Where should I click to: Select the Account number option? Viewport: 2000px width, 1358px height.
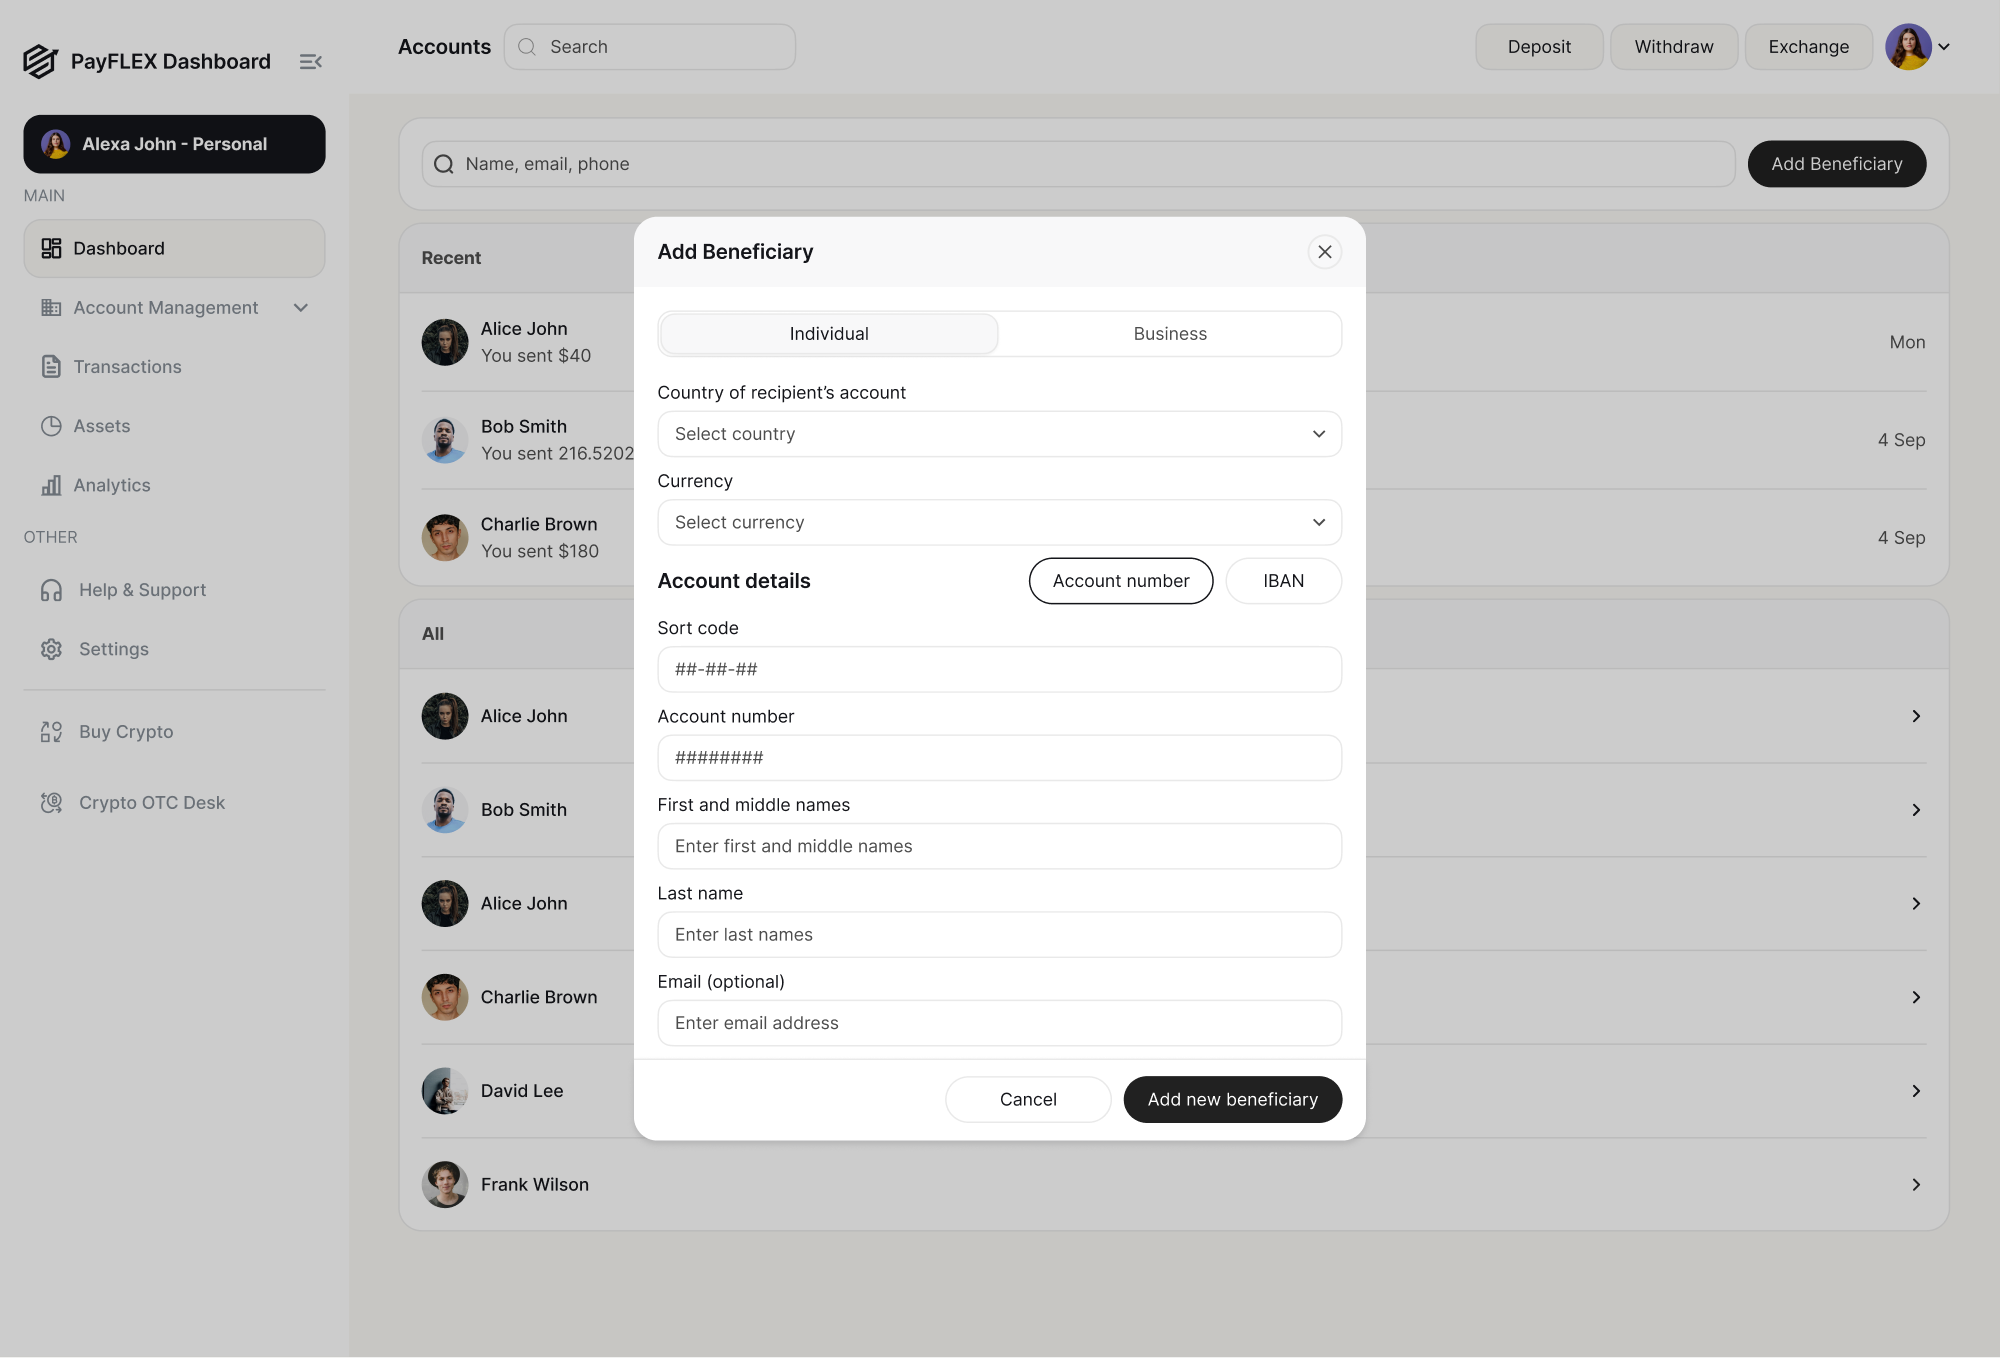pos(1120,581)
